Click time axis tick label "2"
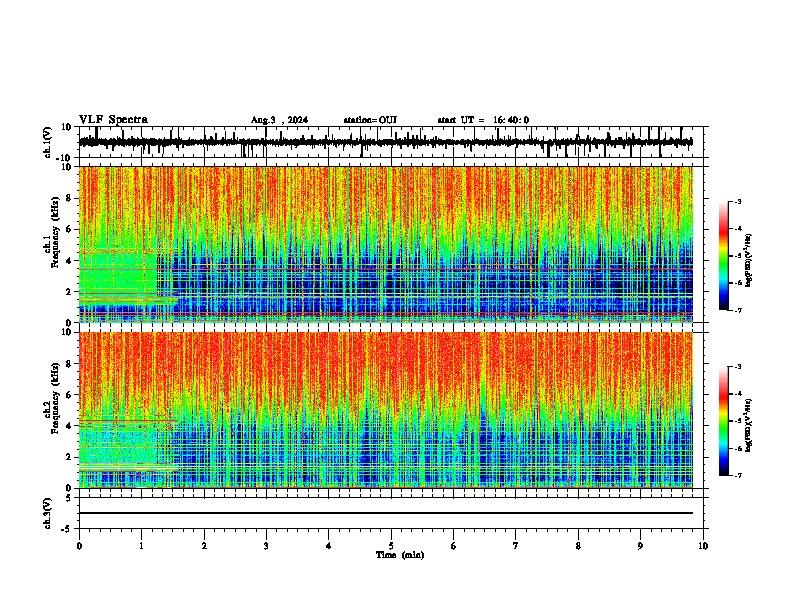 click(204, 546)
